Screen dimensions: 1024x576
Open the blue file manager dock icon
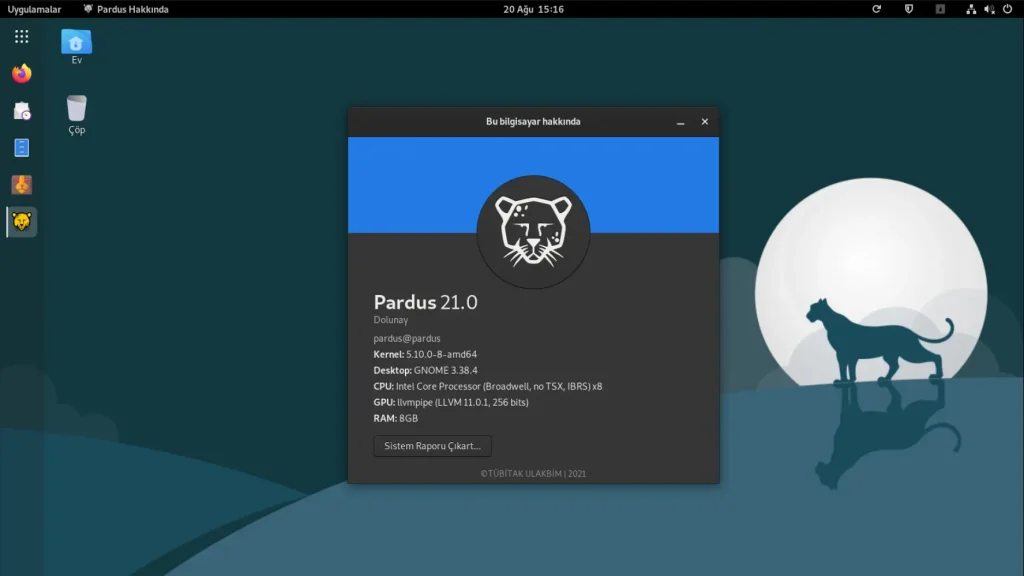(22, 148)
